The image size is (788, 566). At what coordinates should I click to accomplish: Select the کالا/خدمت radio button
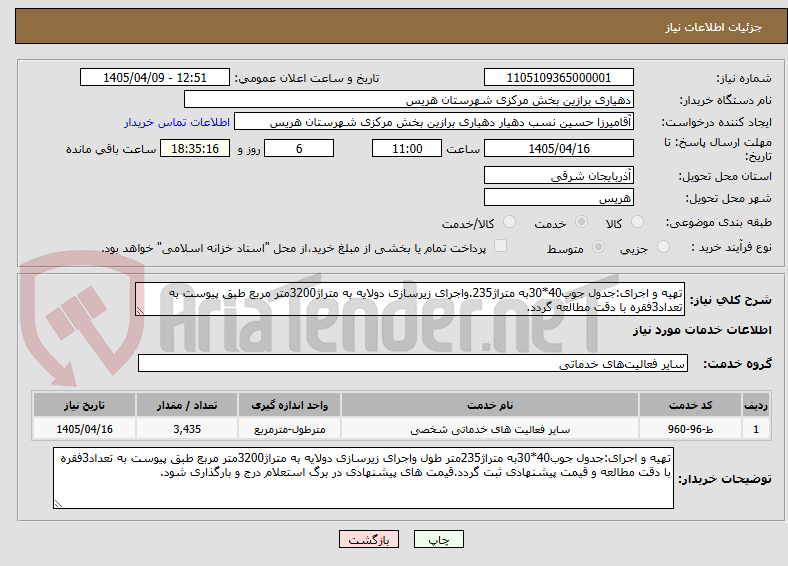[510, 222]
